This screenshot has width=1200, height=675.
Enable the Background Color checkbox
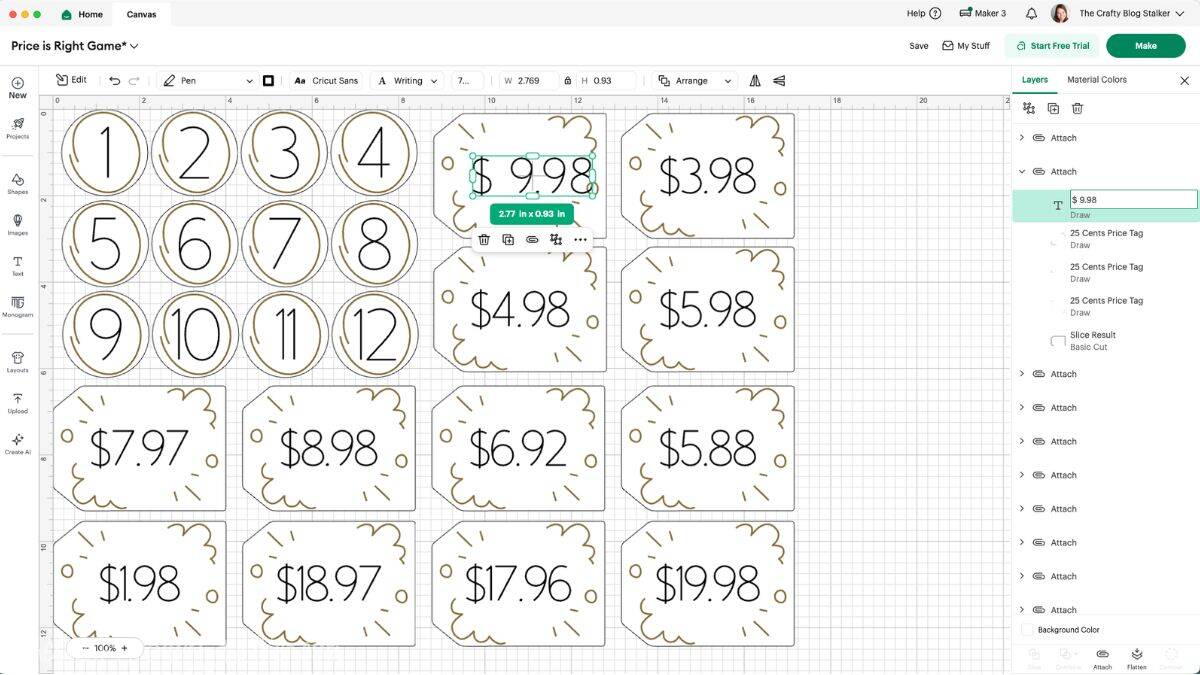(x=1028, y=629)
